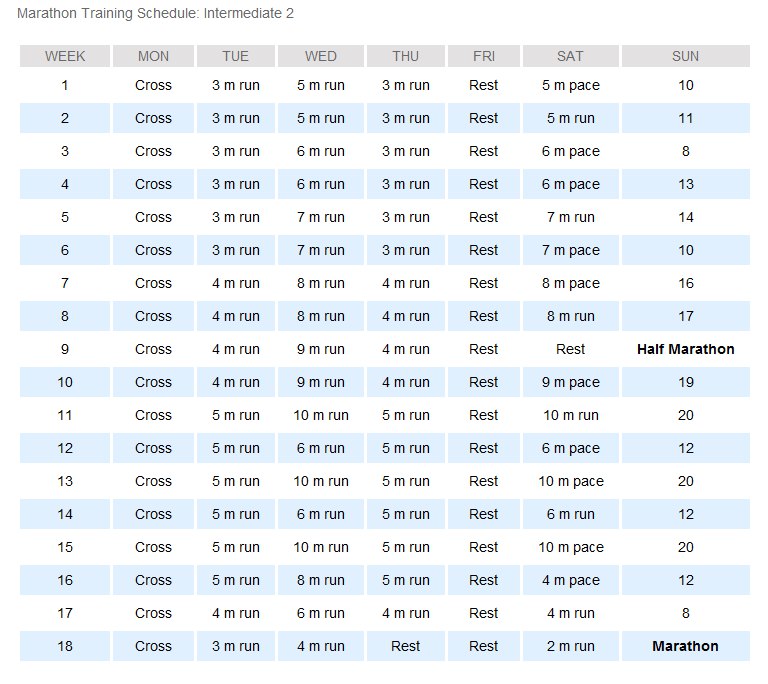Click the 'Cross' cell in week 10

153,382
